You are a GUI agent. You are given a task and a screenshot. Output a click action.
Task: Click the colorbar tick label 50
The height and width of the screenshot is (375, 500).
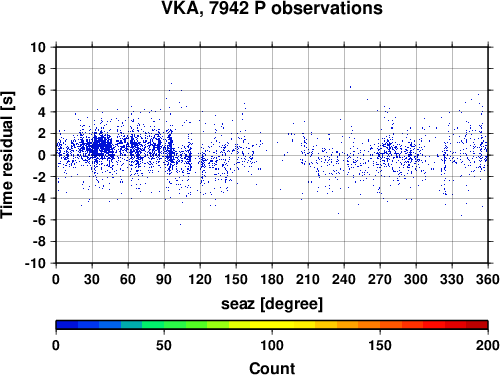point(164,345)
